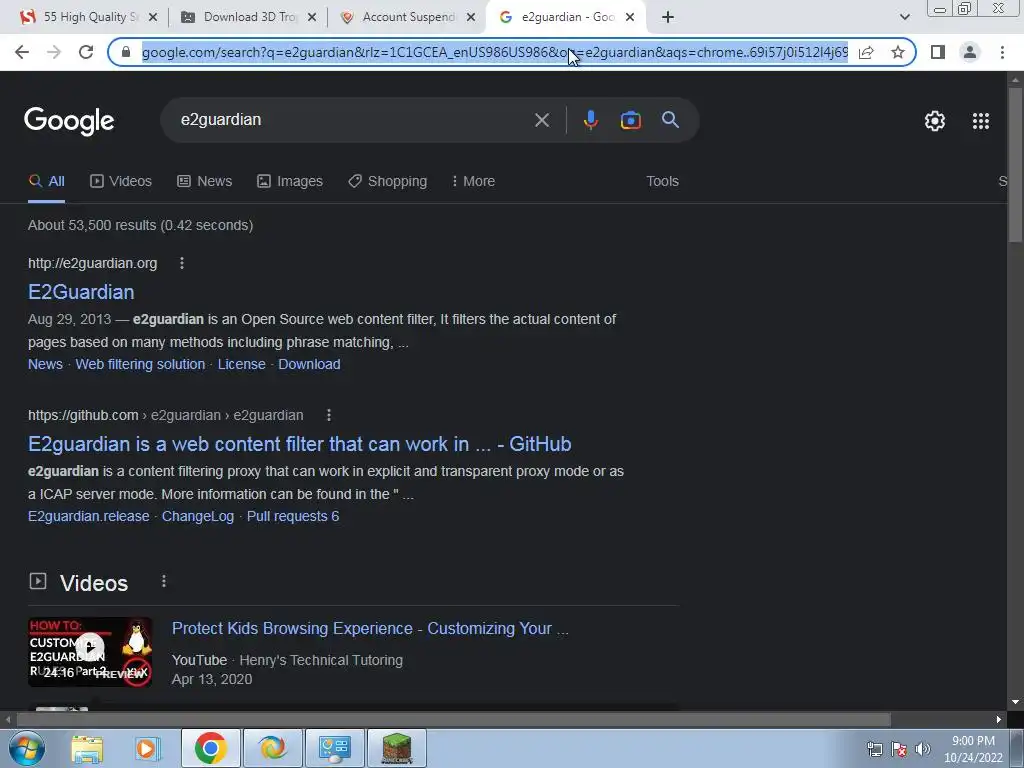Viewport: 1024px width, 768px height.
Task: Open the E2Guardian result title
Action: pos(81,292)
